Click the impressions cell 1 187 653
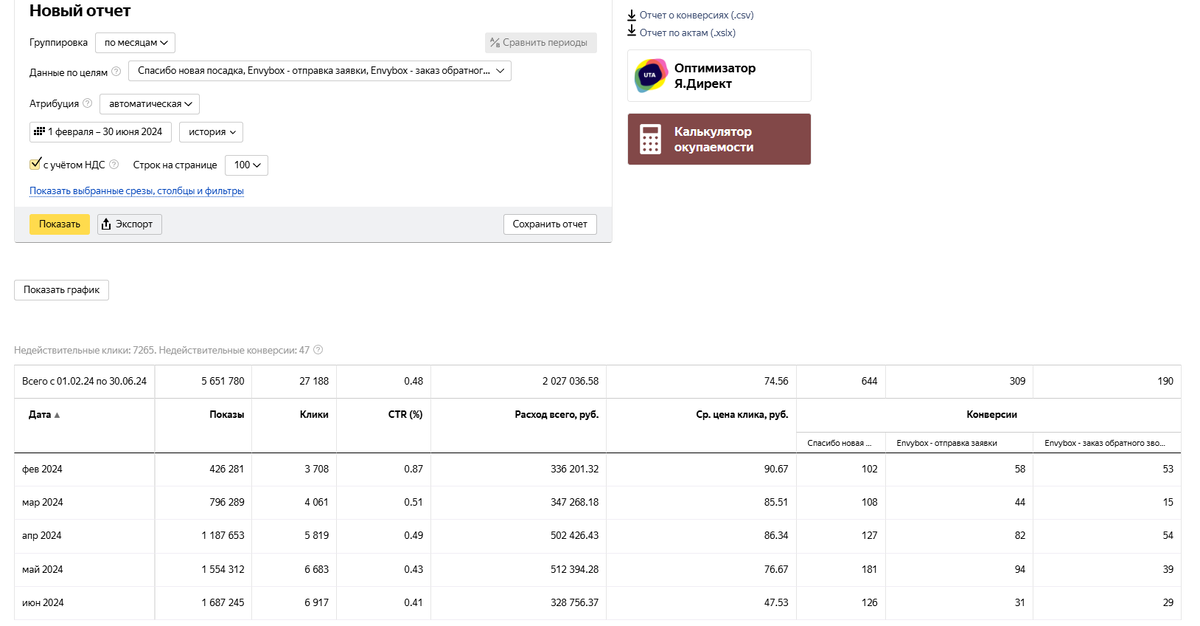Viewport: 1200px width, 626px height. [222, 535]
